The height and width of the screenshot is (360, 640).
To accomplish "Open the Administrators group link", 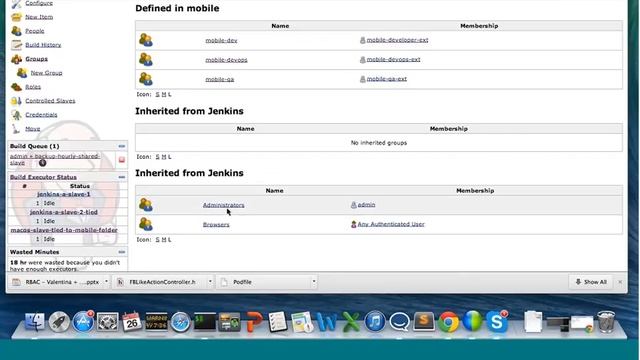I will point(223,205).
